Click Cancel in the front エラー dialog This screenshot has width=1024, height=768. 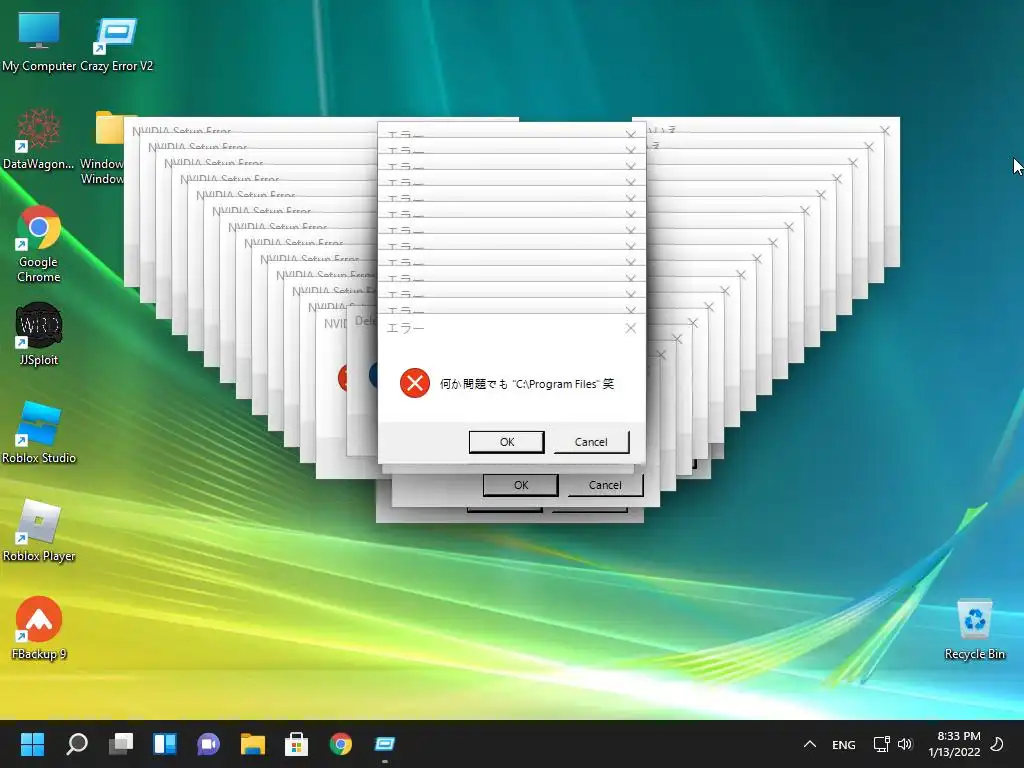[591, 442]
